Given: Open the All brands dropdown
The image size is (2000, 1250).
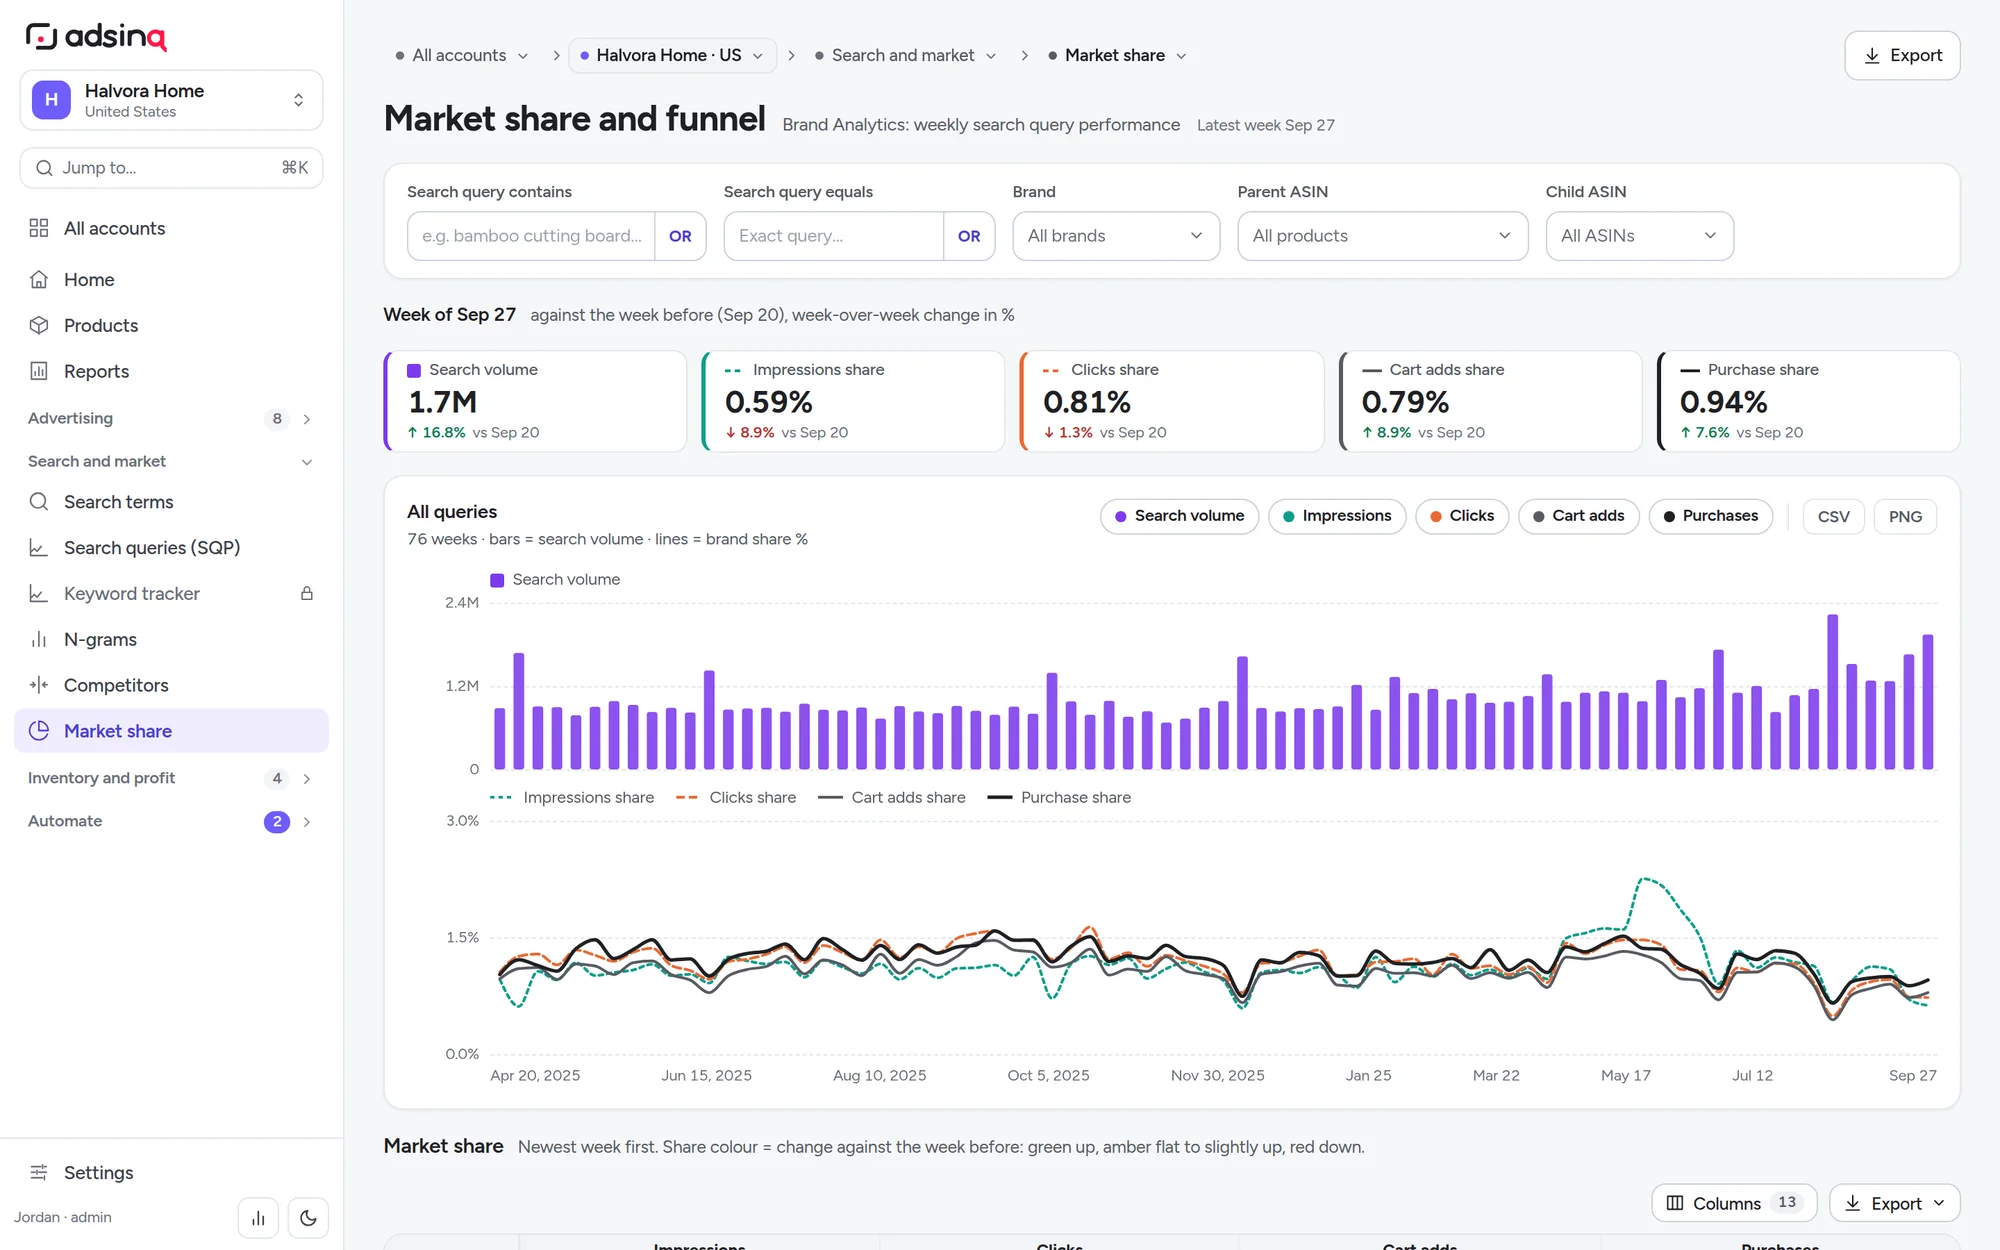Looking at the screenshot, I should click(1116, 236).
